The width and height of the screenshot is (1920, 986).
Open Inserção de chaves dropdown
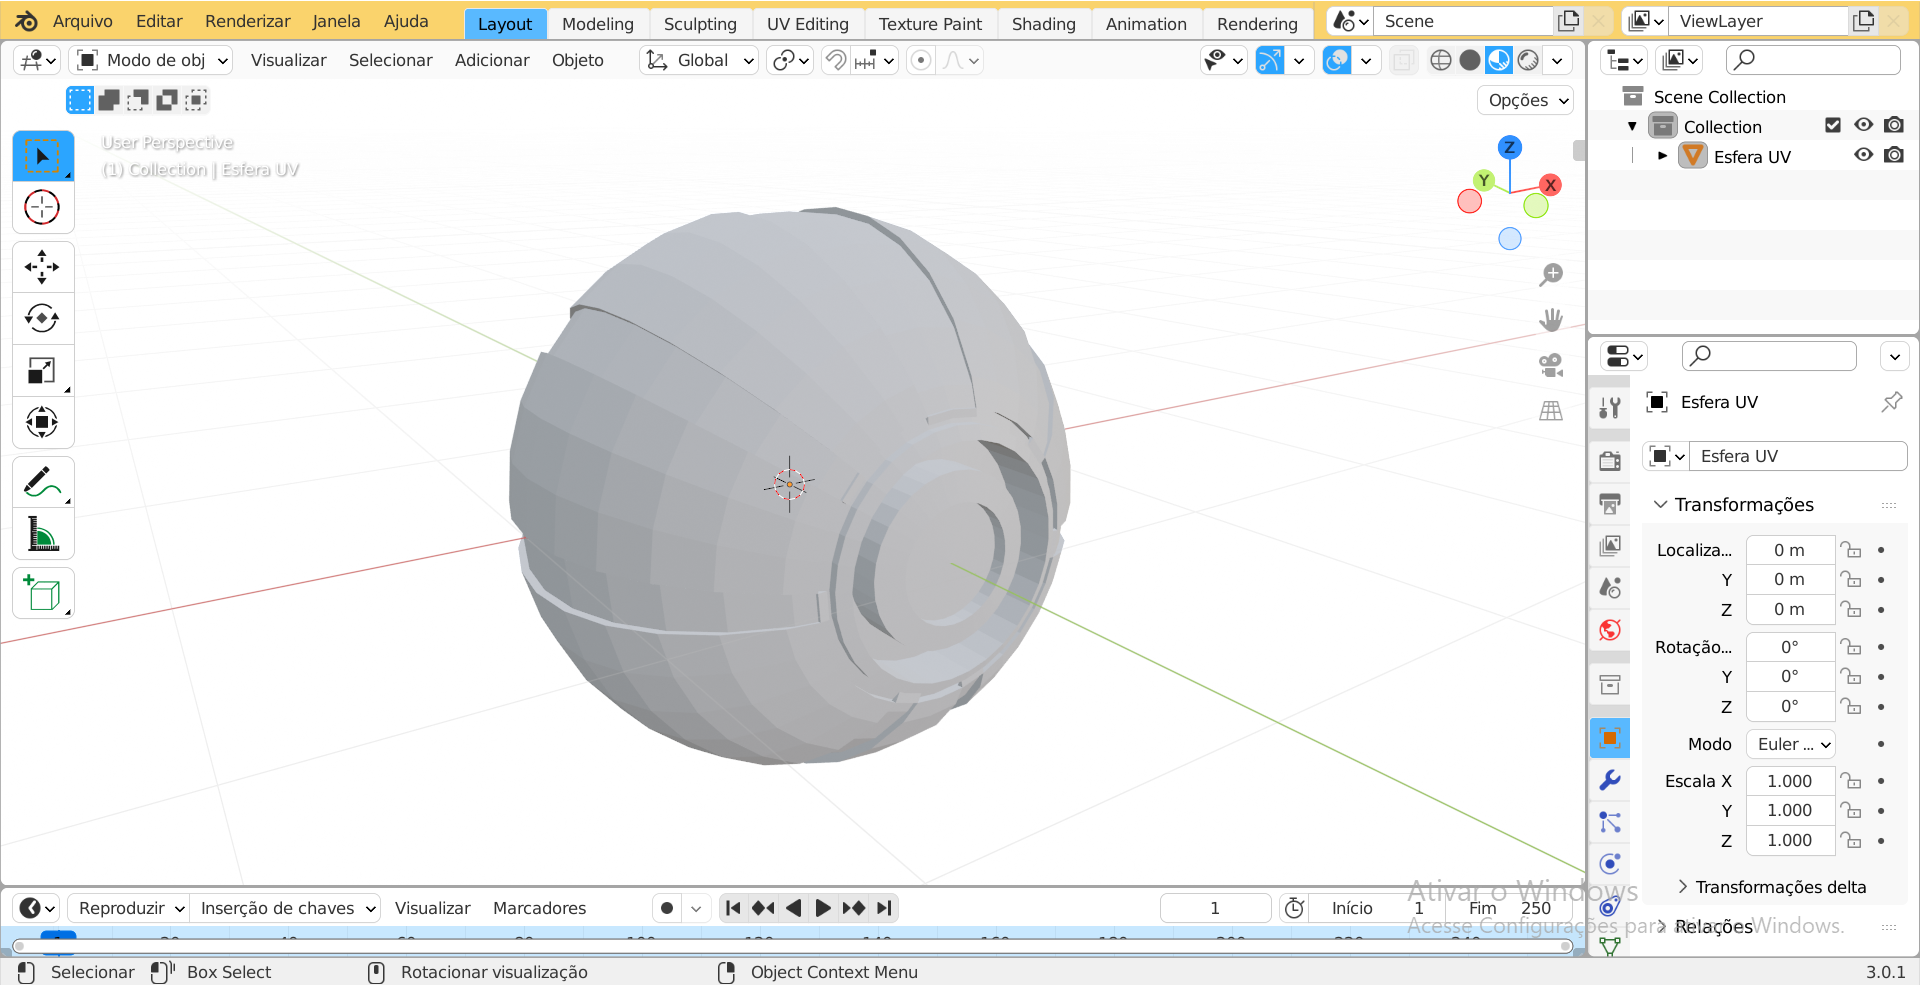(285, 908)
